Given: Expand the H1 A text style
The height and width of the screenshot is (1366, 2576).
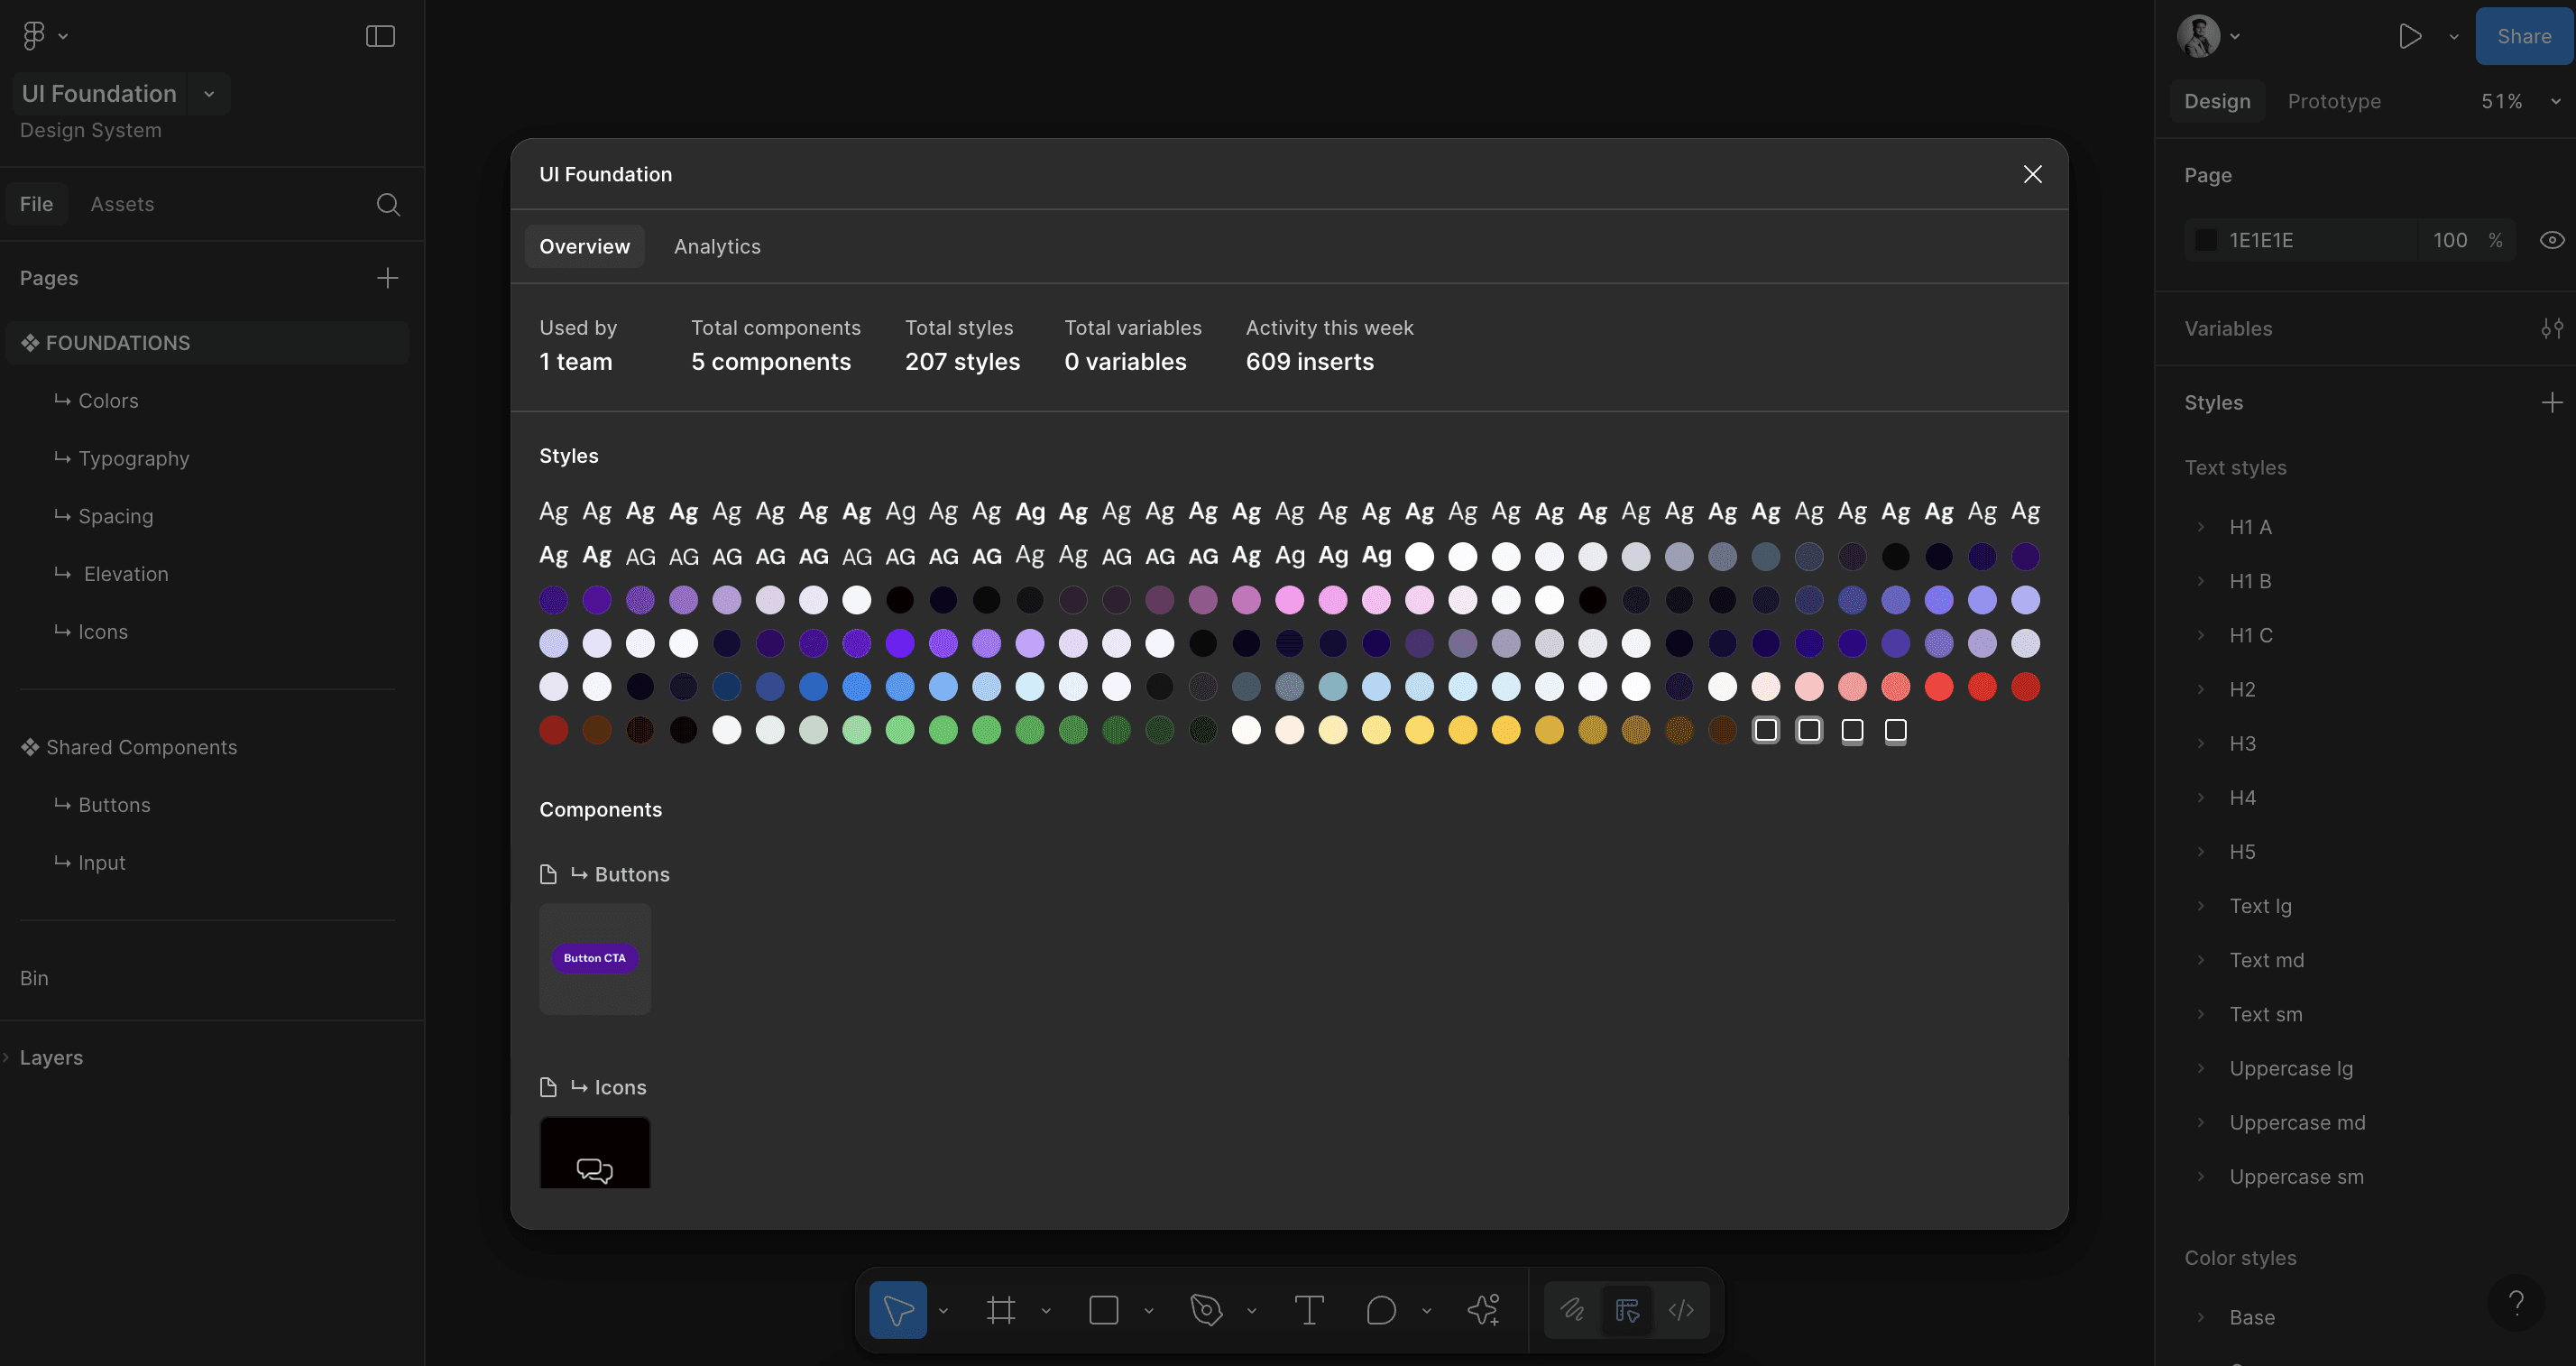Looking at the screenshot, I should 2200,527.
